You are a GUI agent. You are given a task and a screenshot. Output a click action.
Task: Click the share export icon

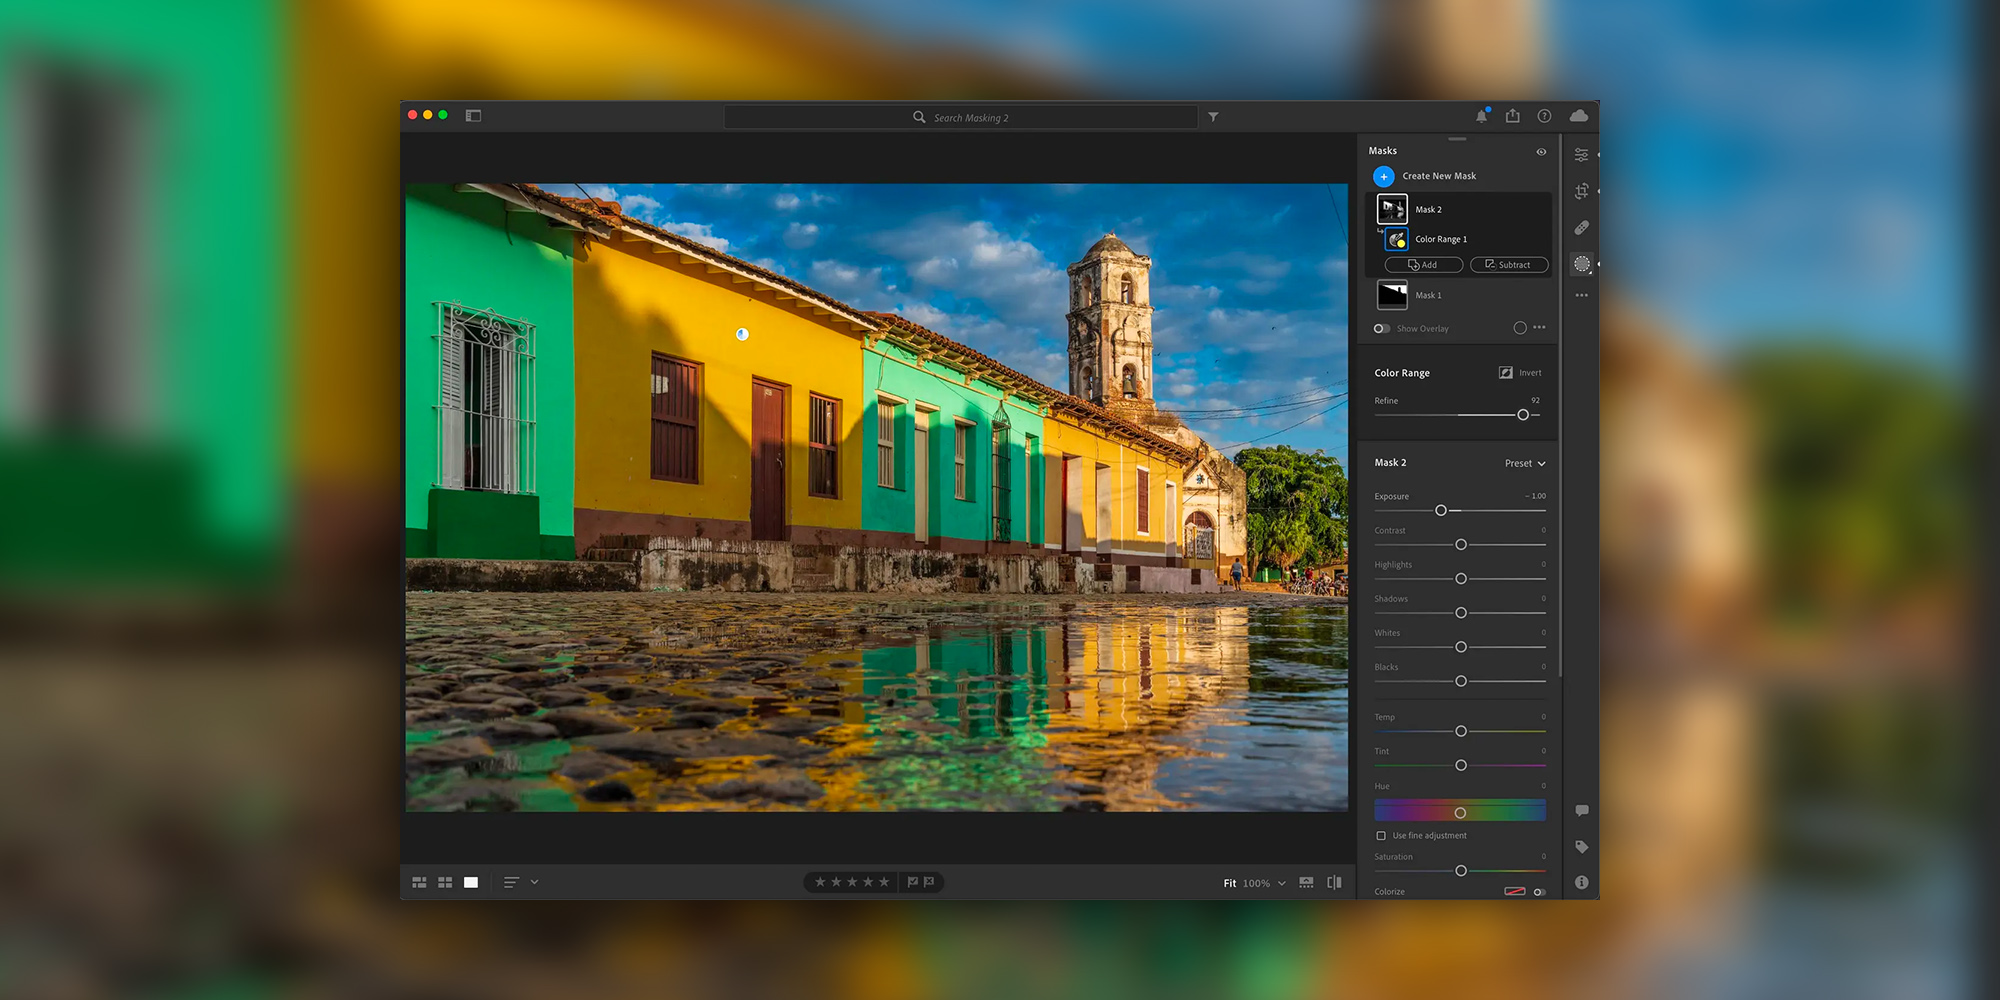click(x=1513, y=116)
